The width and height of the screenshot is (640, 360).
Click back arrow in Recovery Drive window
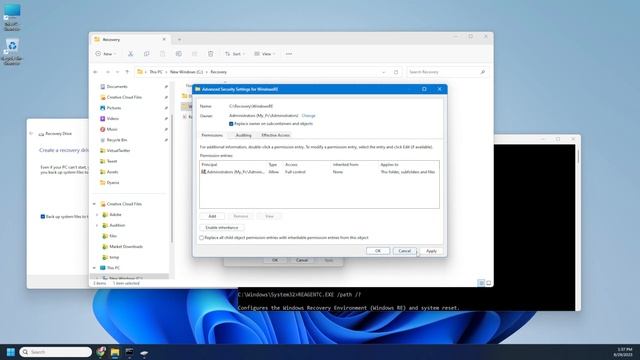(31, 133)
